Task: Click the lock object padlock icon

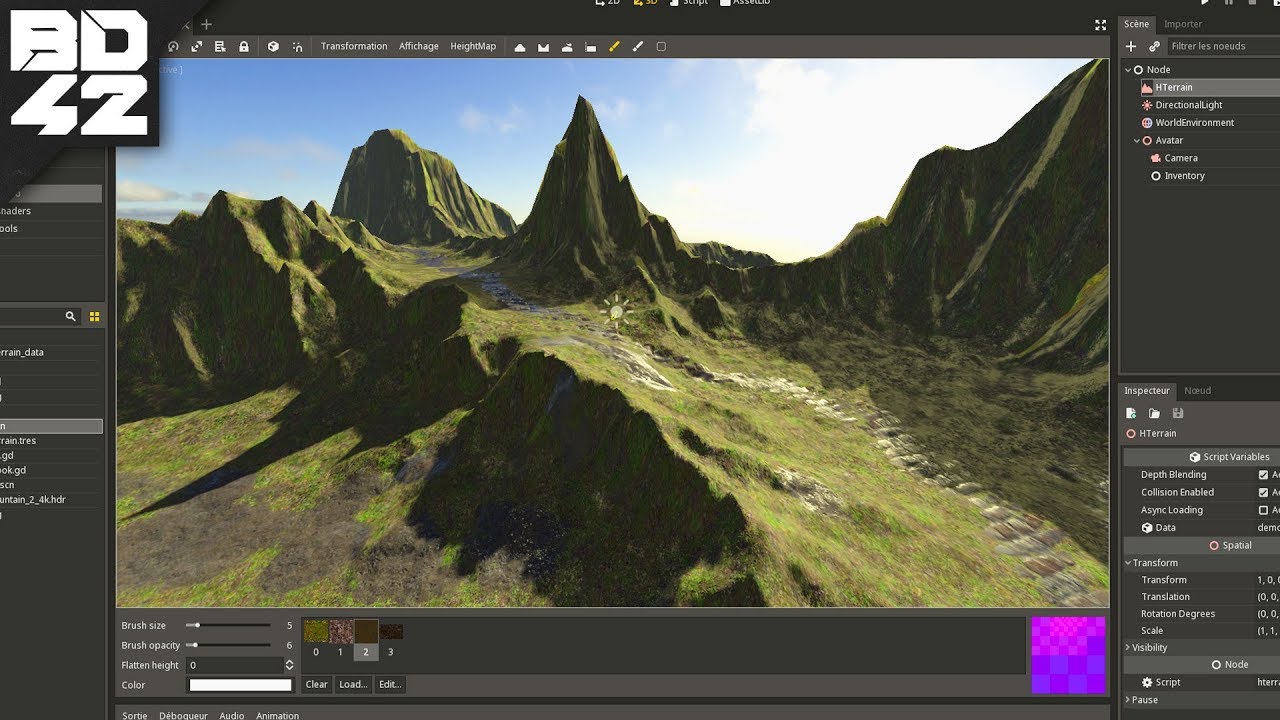Action: 244,47
